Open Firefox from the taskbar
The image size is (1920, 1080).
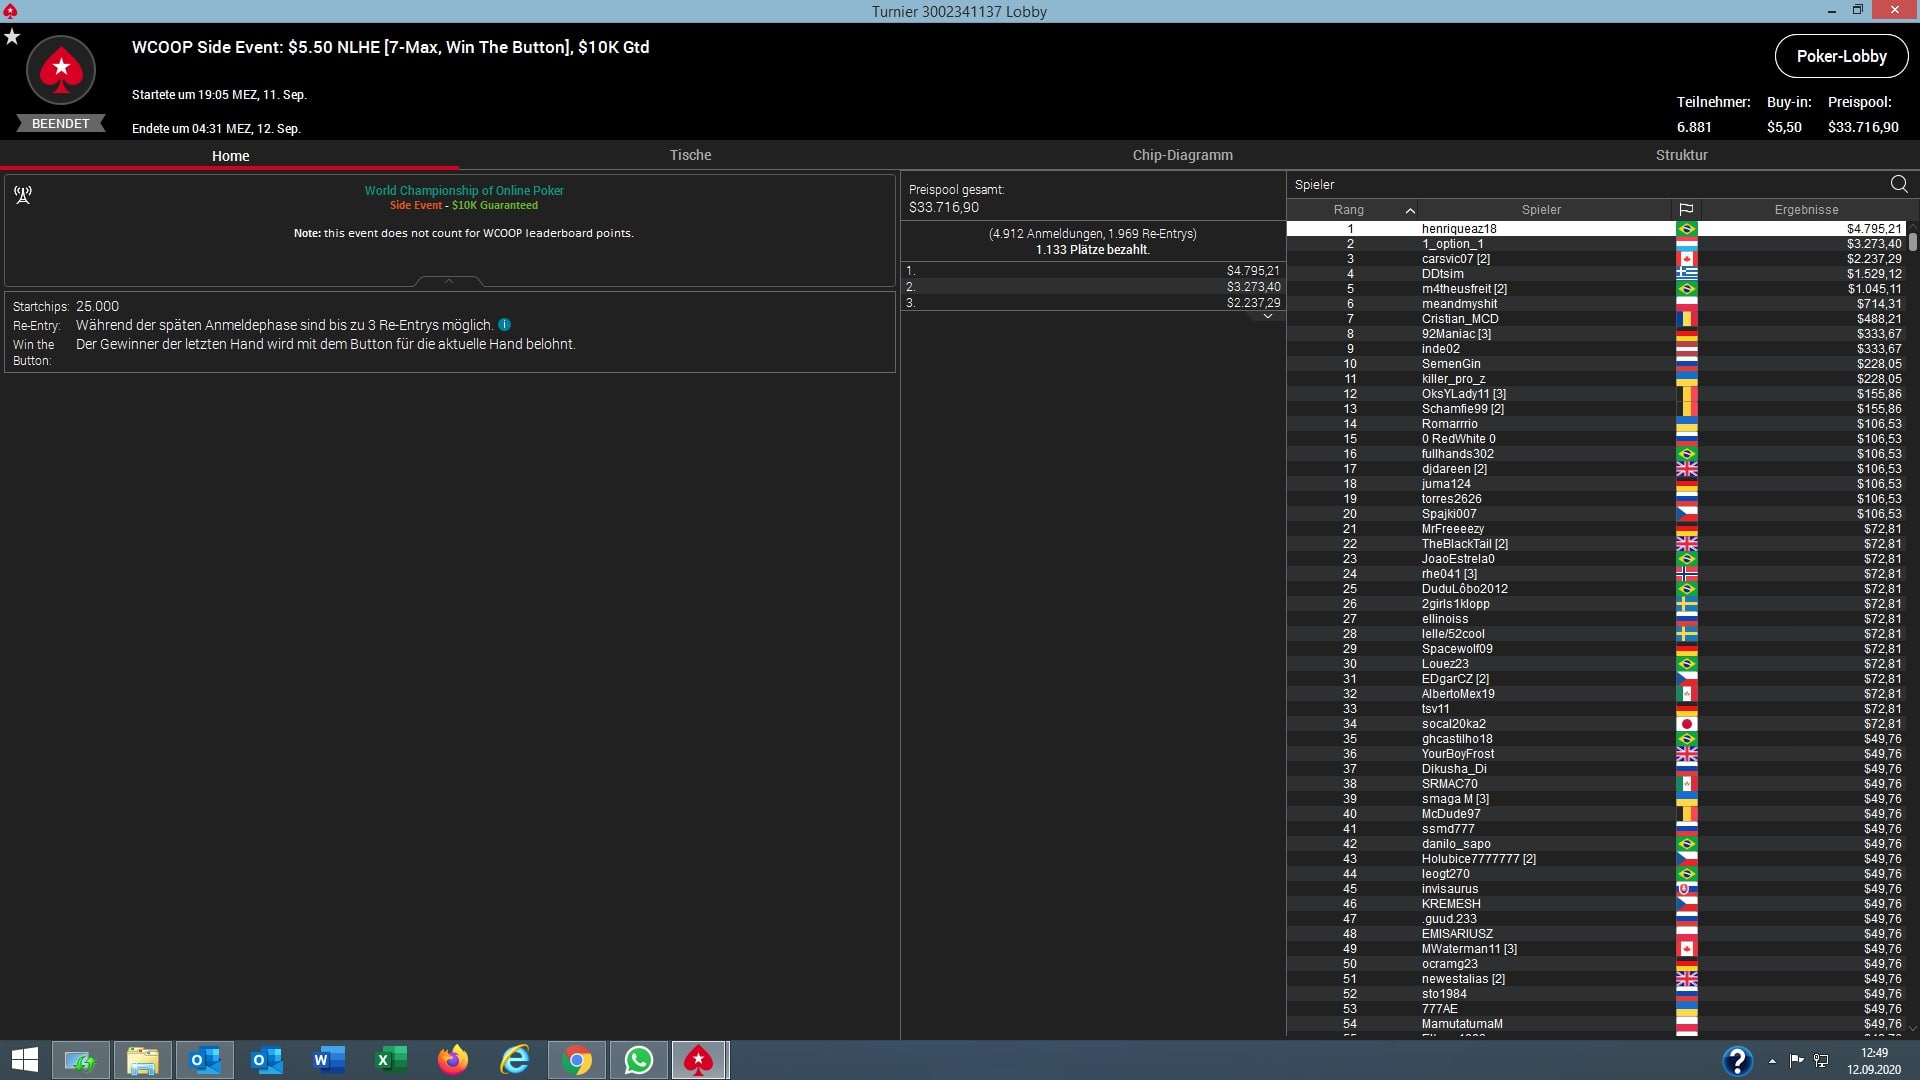[x=453, y=1060]
